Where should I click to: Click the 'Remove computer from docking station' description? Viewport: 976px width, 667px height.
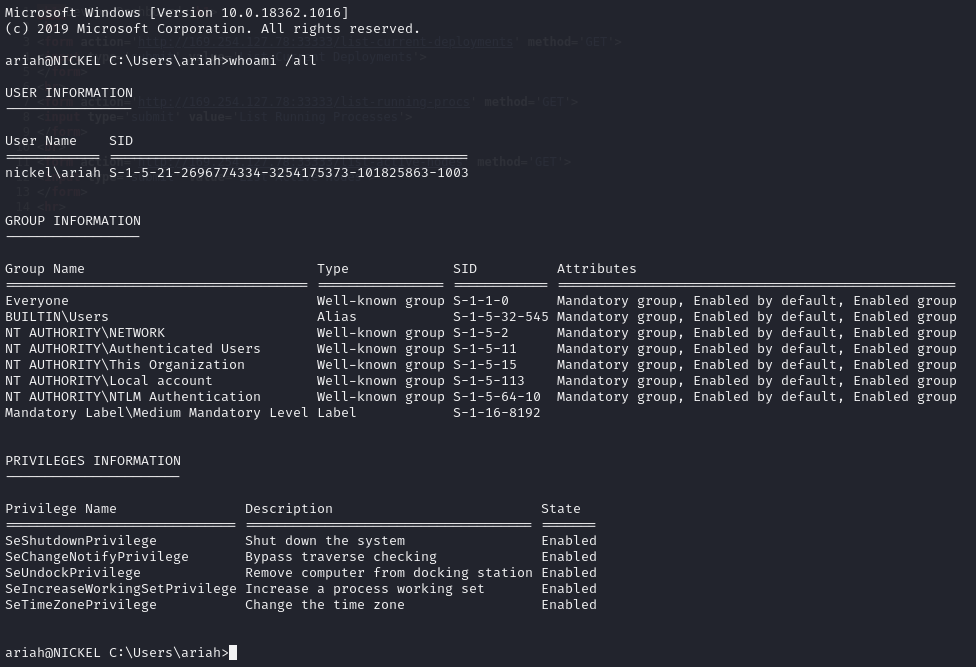point(389,573)
